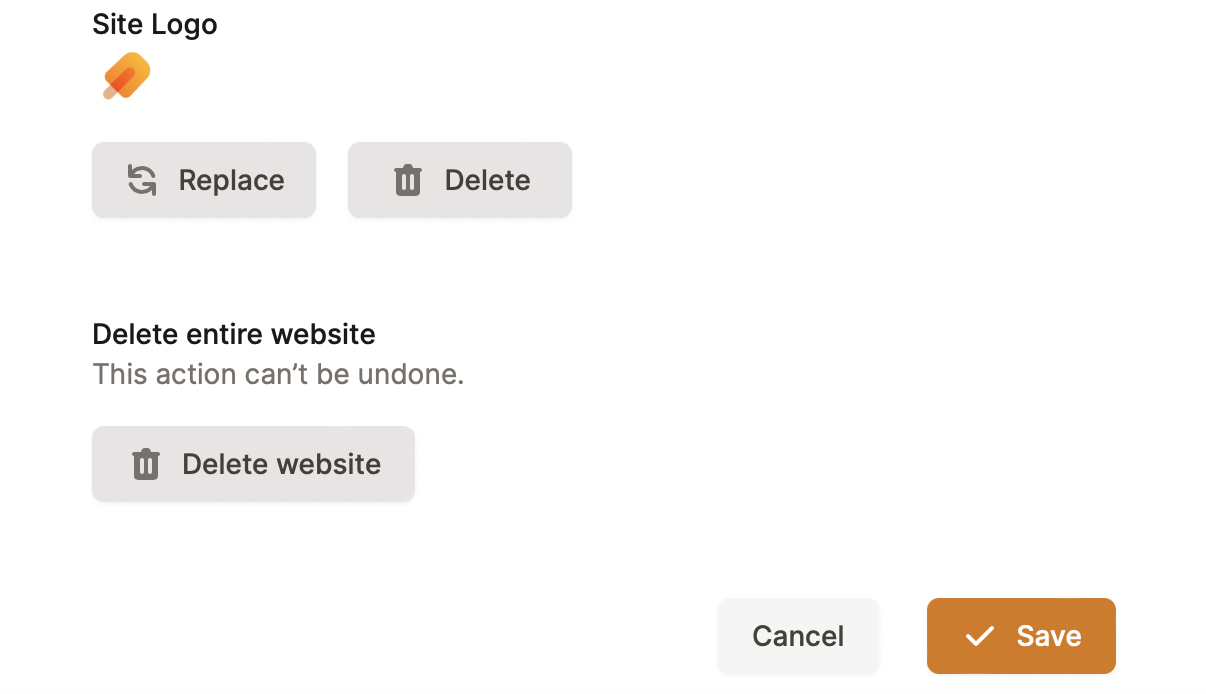The height and width of the screenshot is (694, 1206).
Task: Click the 'Delete website' text label
Action: pyautogui.click(x=281, y=464)
